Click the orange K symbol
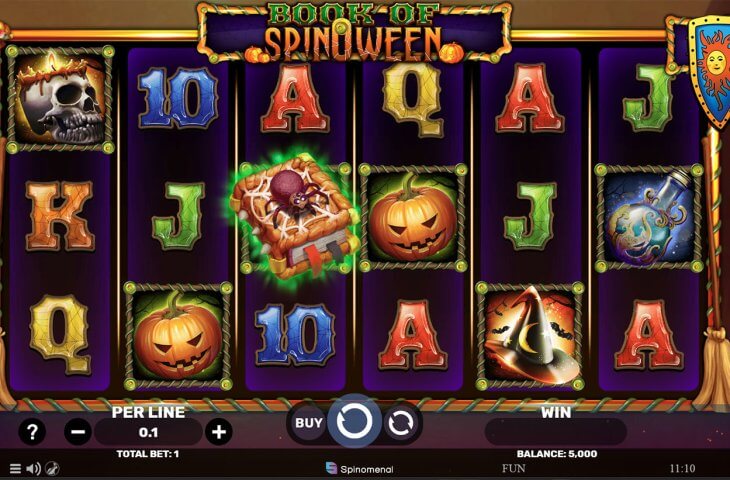Screen dimensions: 730x480 coord(60,216)
